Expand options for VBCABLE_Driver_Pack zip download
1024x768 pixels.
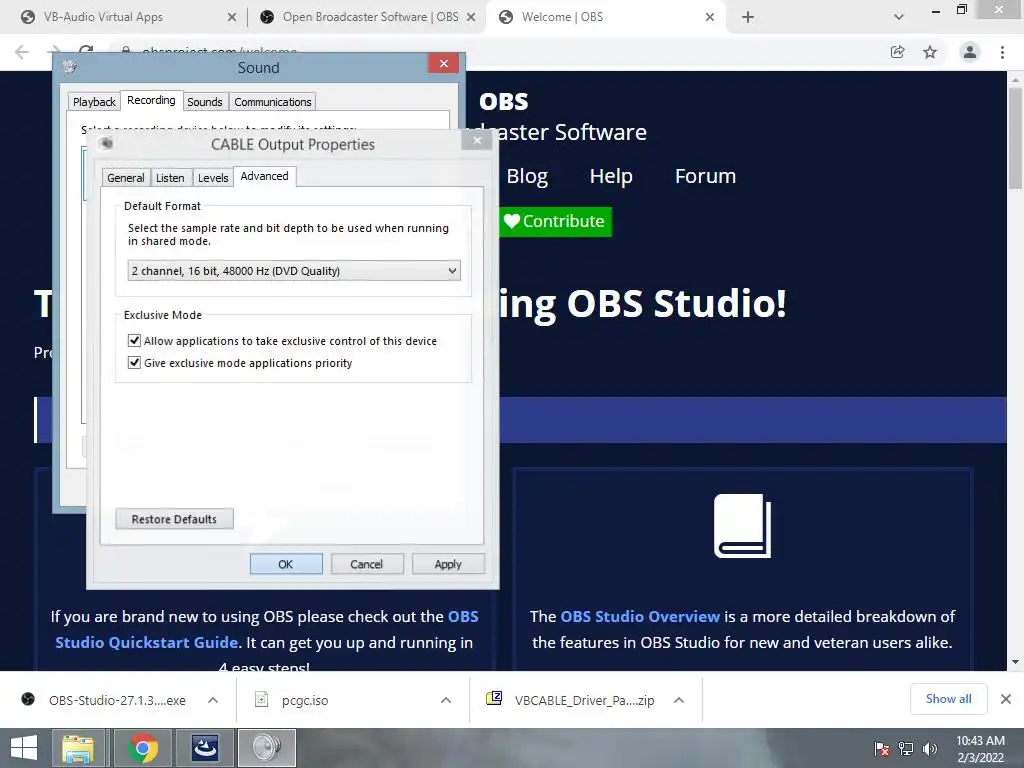tap(679, 700)
